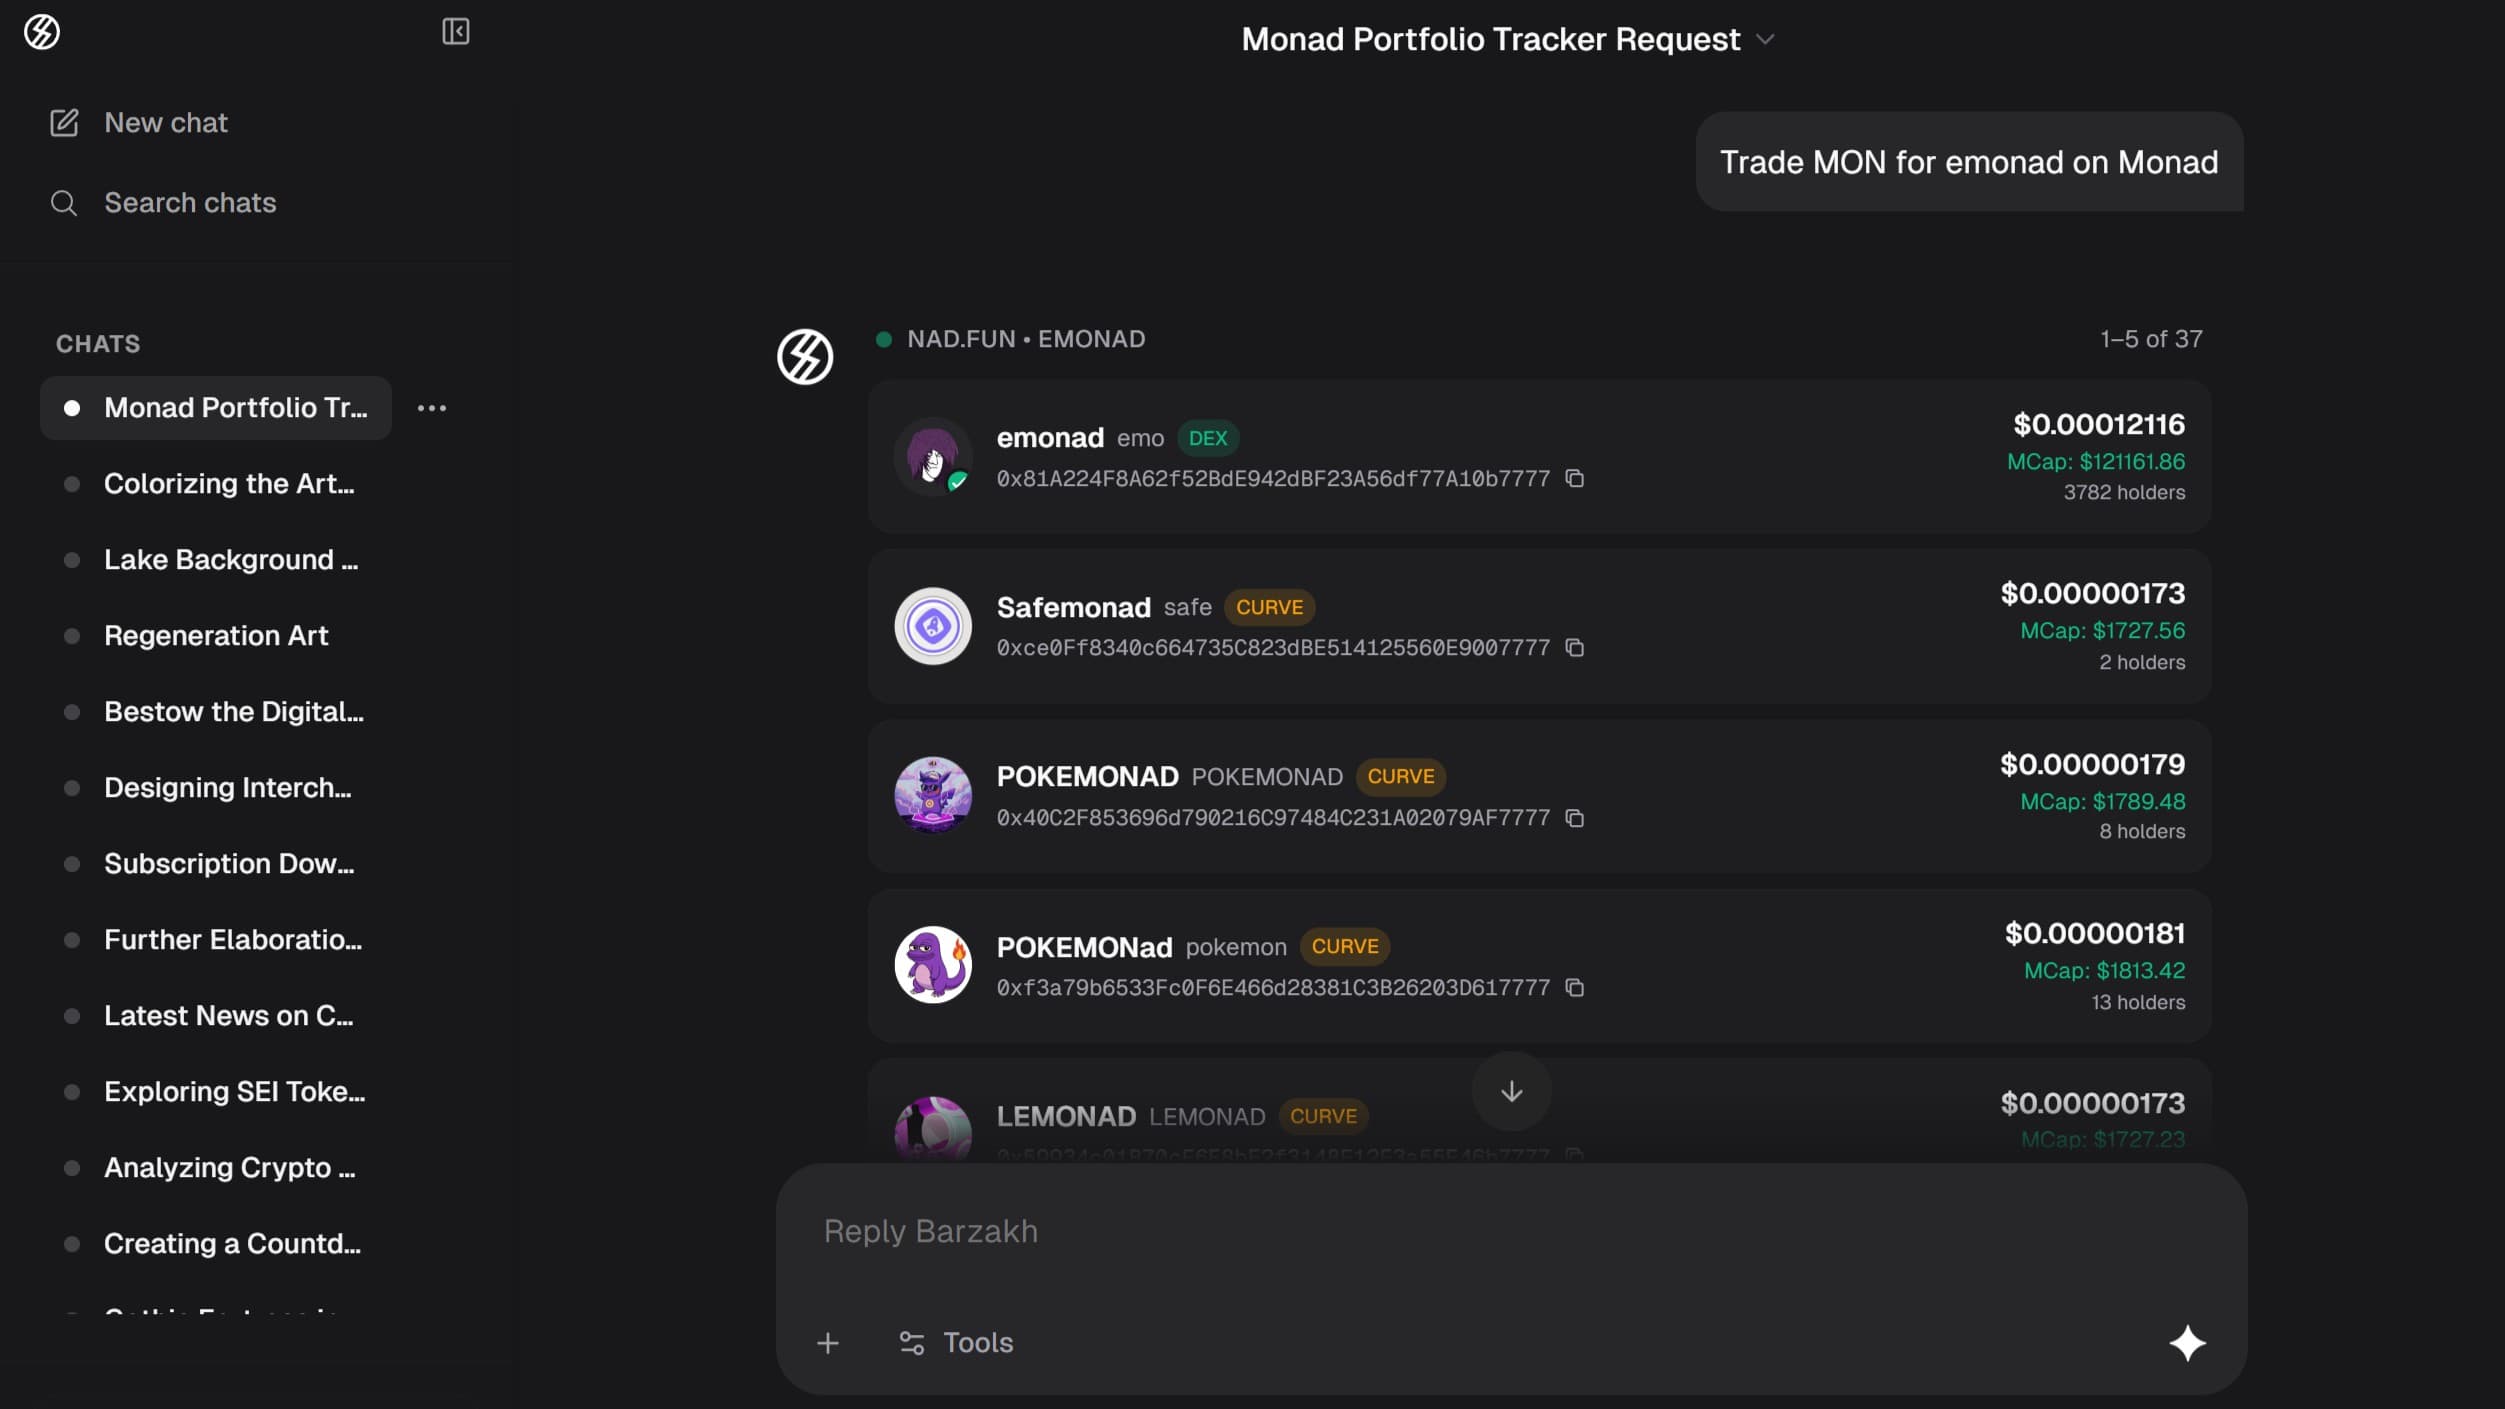Click the plus attachment icon

point(828,1343)
